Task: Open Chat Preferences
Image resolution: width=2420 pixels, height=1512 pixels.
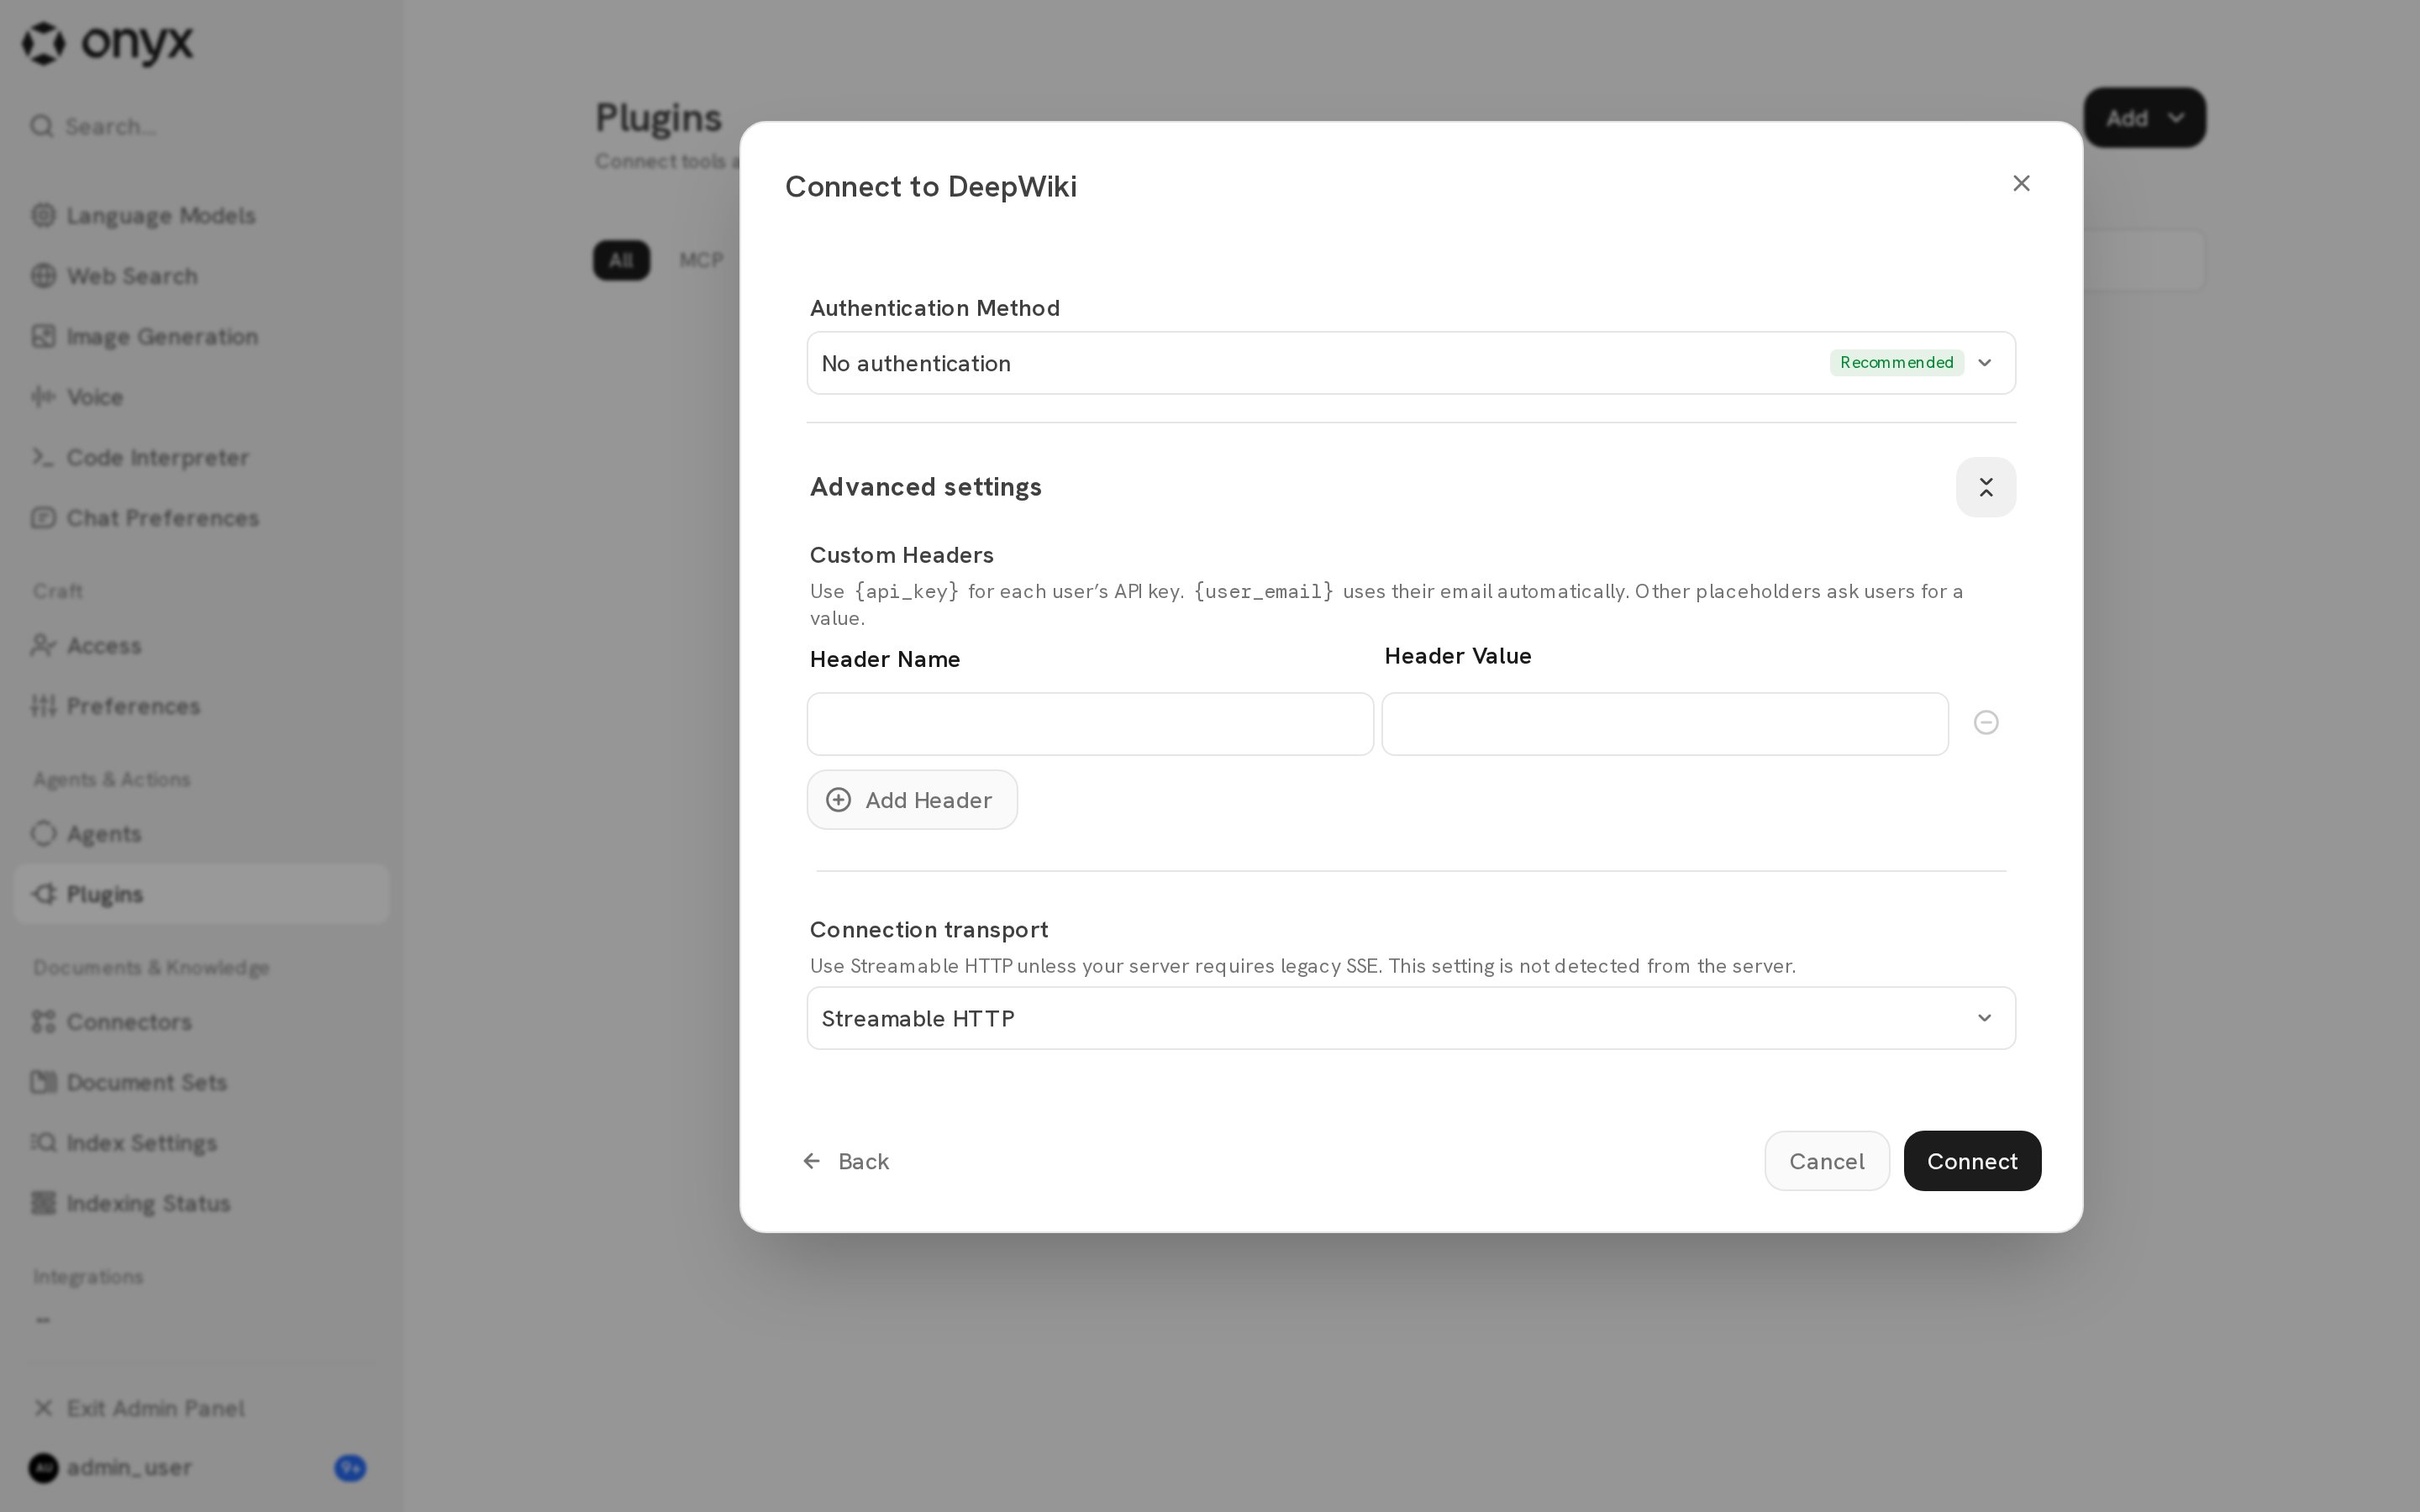Action: [x=200, y=518]
